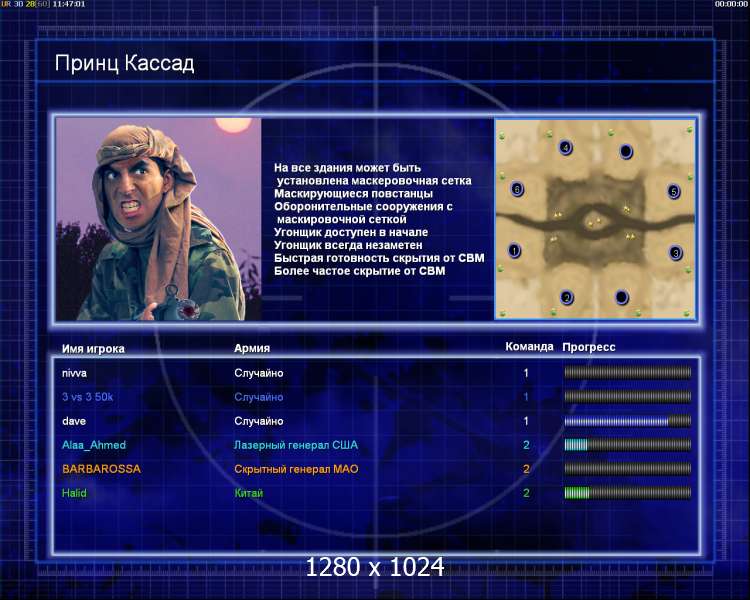
Task: Click nivva's army 'Случайно'
Action: point(259,373)
